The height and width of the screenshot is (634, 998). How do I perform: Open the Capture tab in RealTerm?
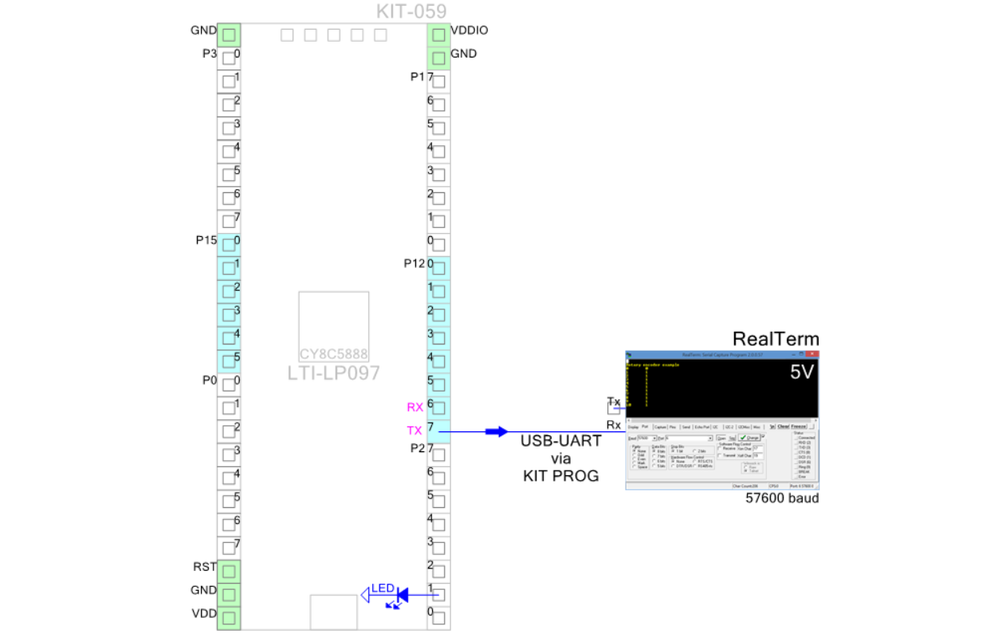(659, 427)
